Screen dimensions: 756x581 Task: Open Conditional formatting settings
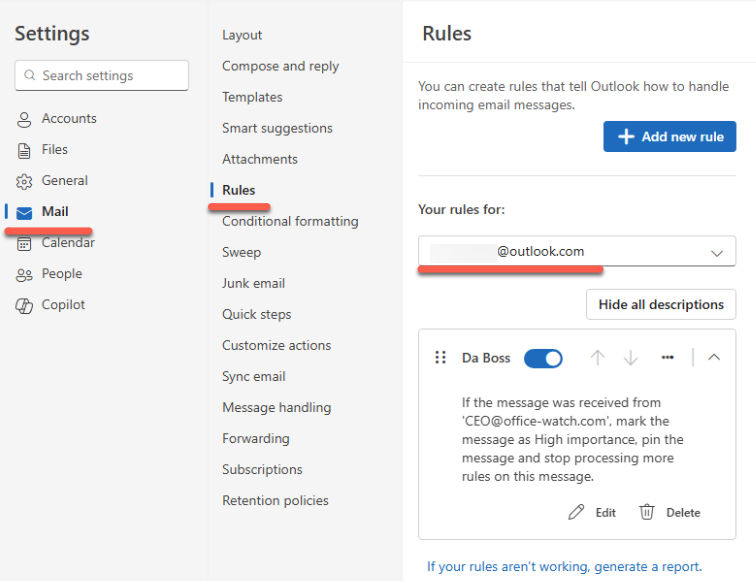290,221
